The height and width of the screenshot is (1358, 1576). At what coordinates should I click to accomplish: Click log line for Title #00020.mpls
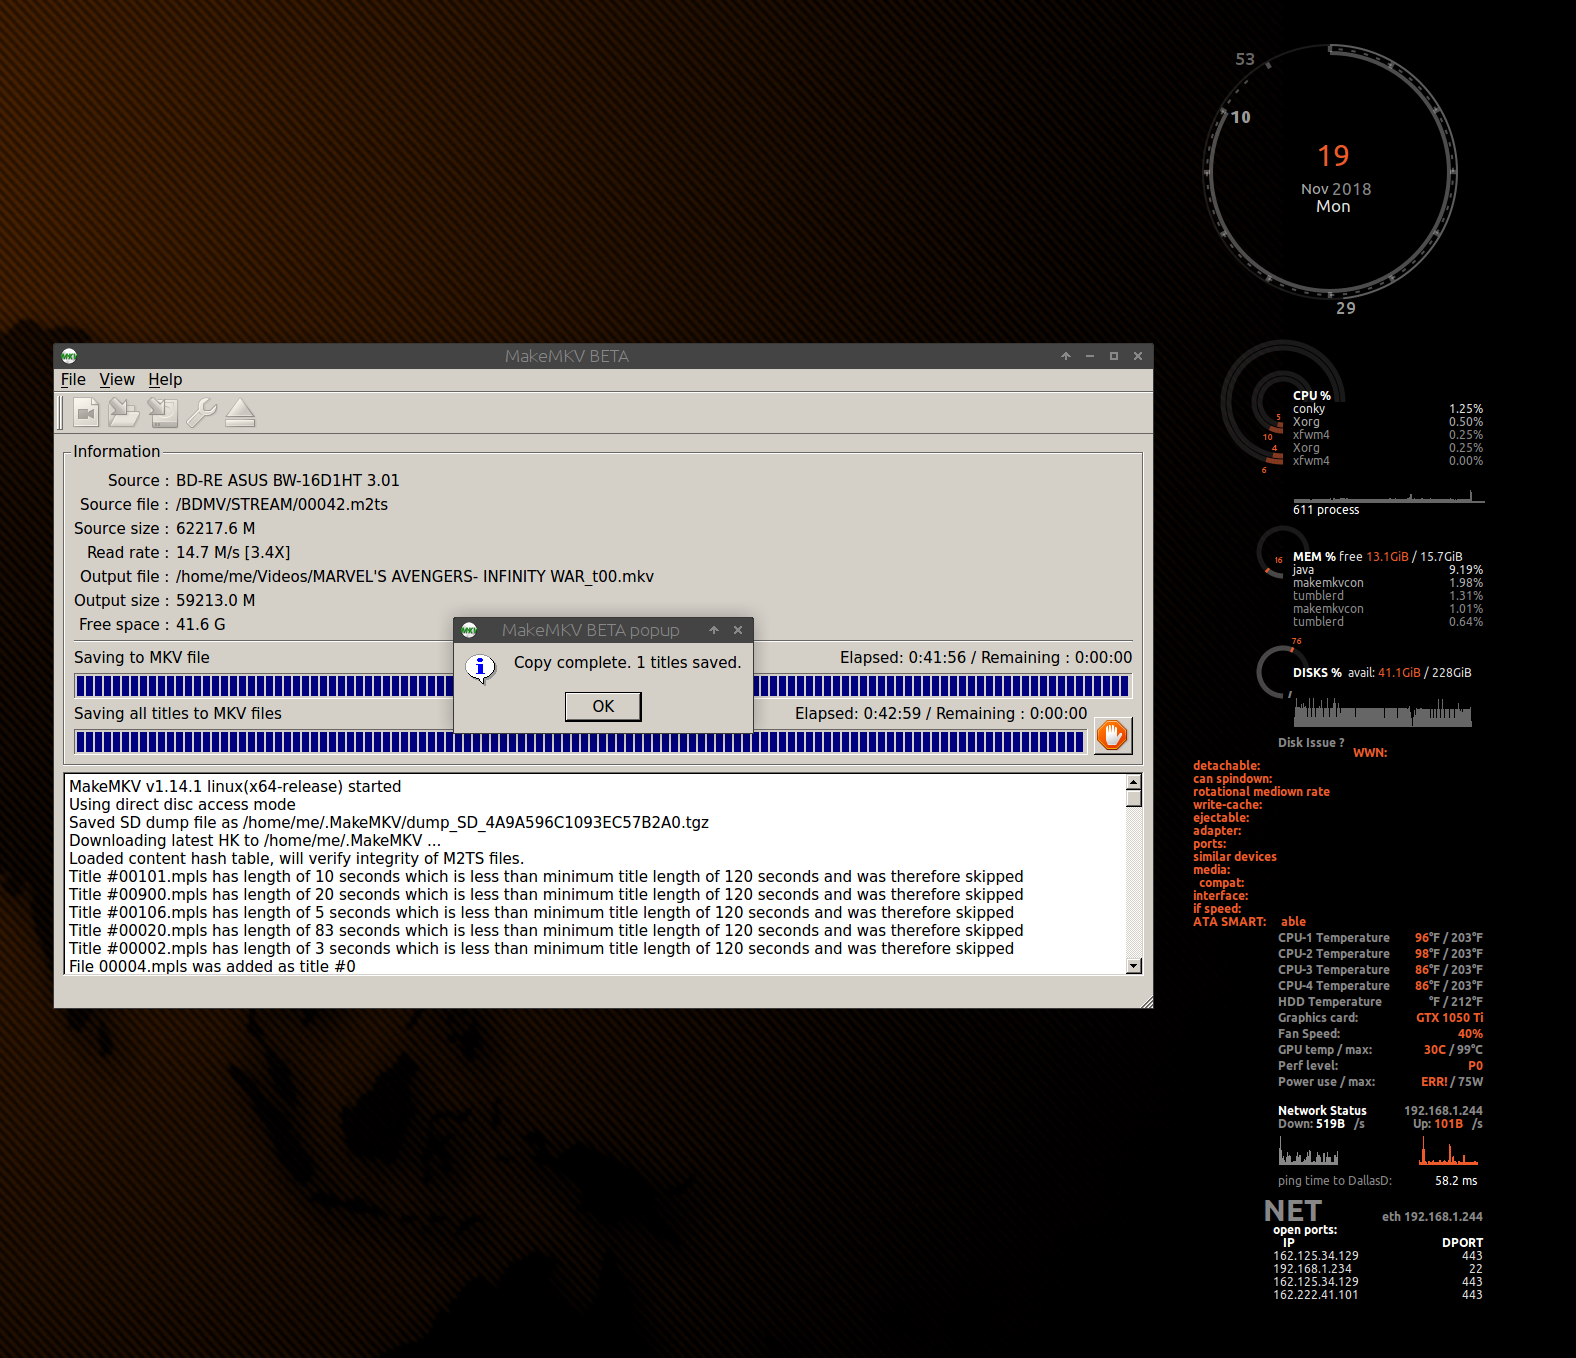546,931
